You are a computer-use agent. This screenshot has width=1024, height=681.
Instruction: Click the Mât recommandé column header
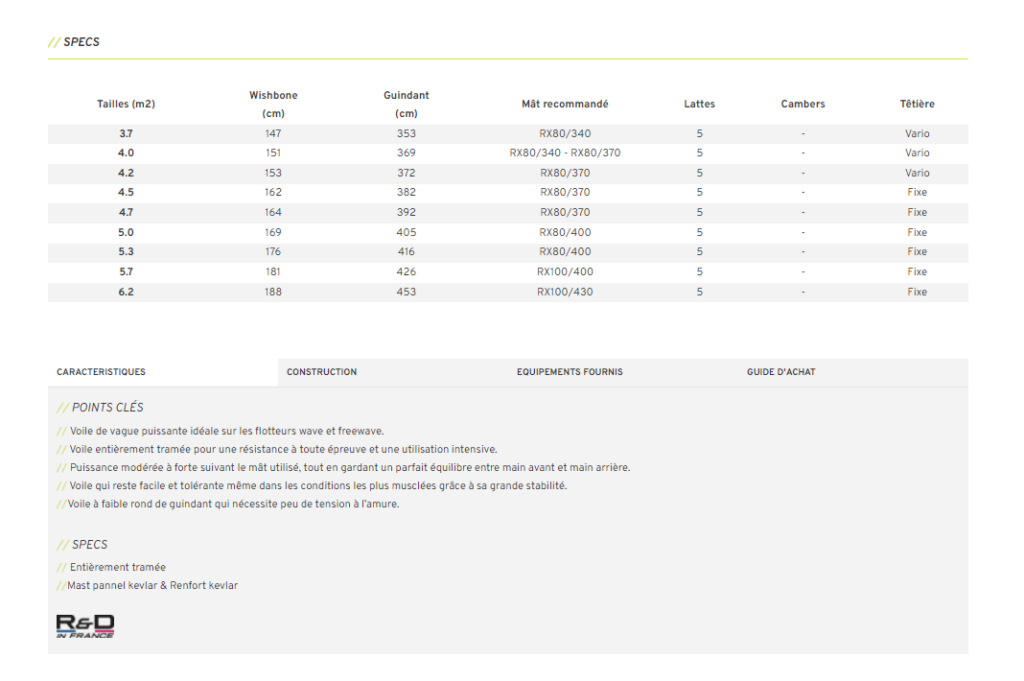565,104
